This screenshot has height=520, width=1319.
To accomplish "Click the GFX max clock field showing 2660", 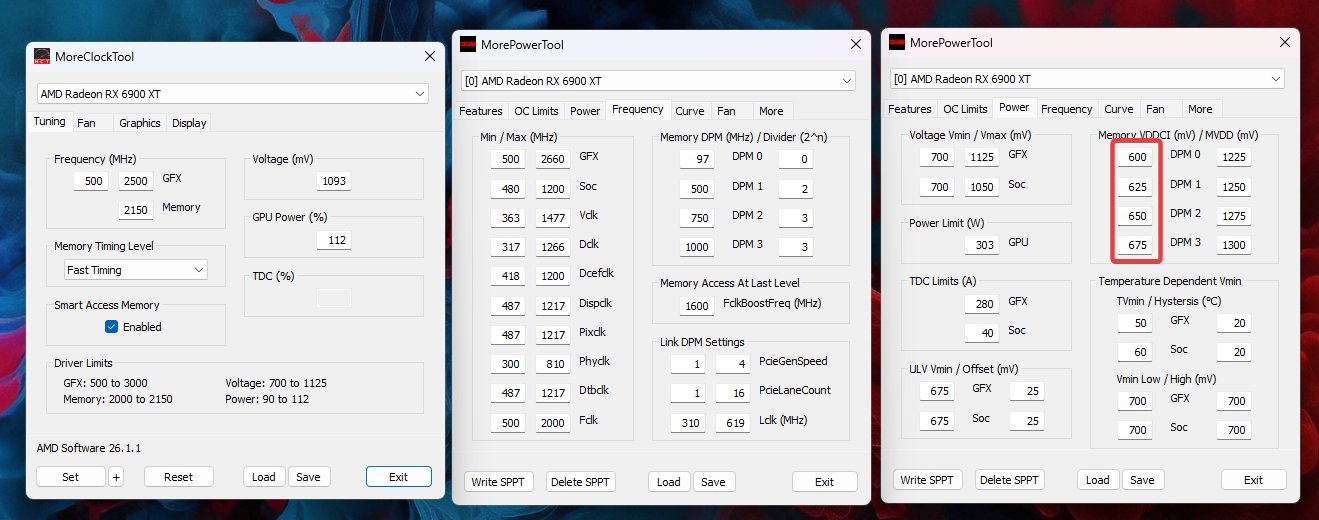I will coord(553,159).
